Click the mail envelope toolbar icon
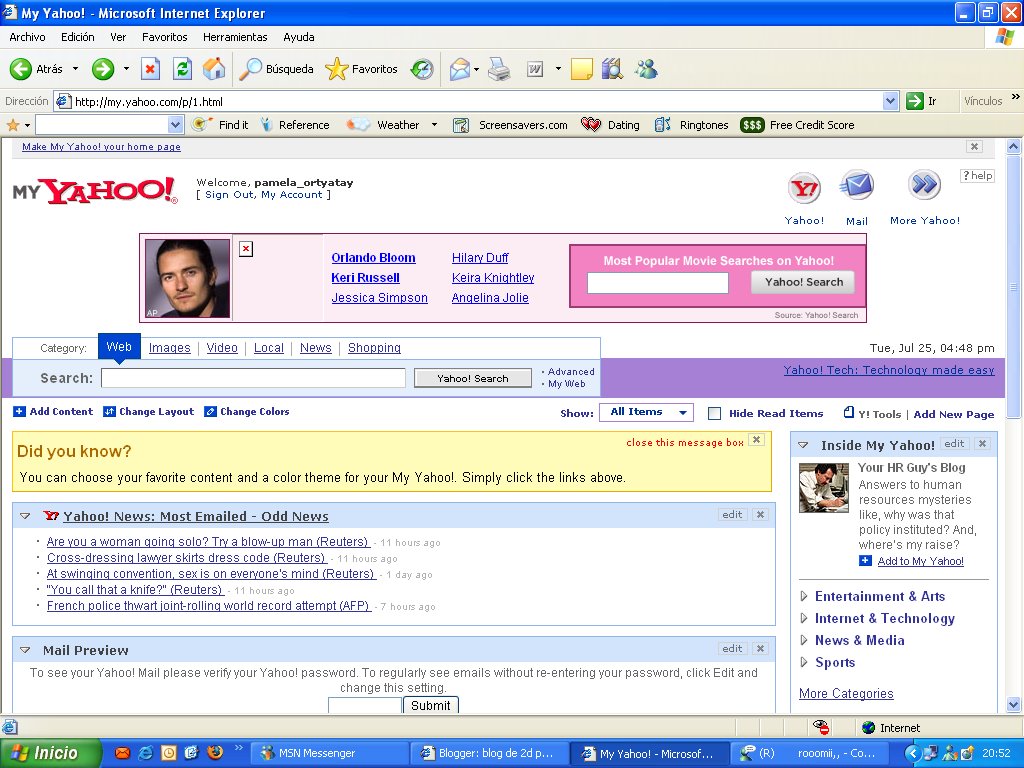 460,69
